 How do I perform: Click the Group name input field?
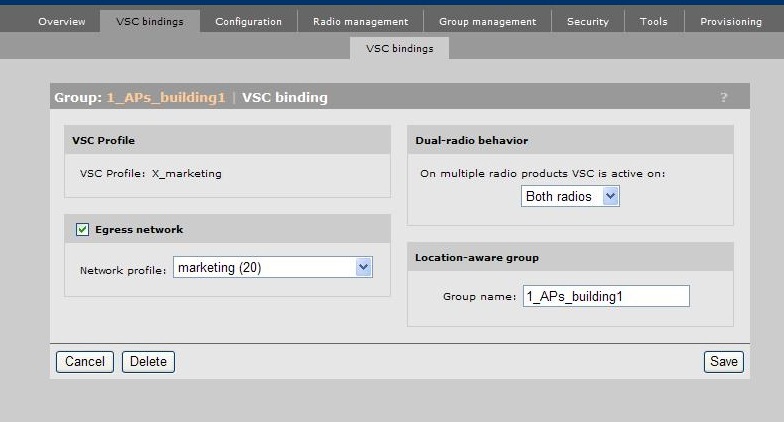point(606,296)
